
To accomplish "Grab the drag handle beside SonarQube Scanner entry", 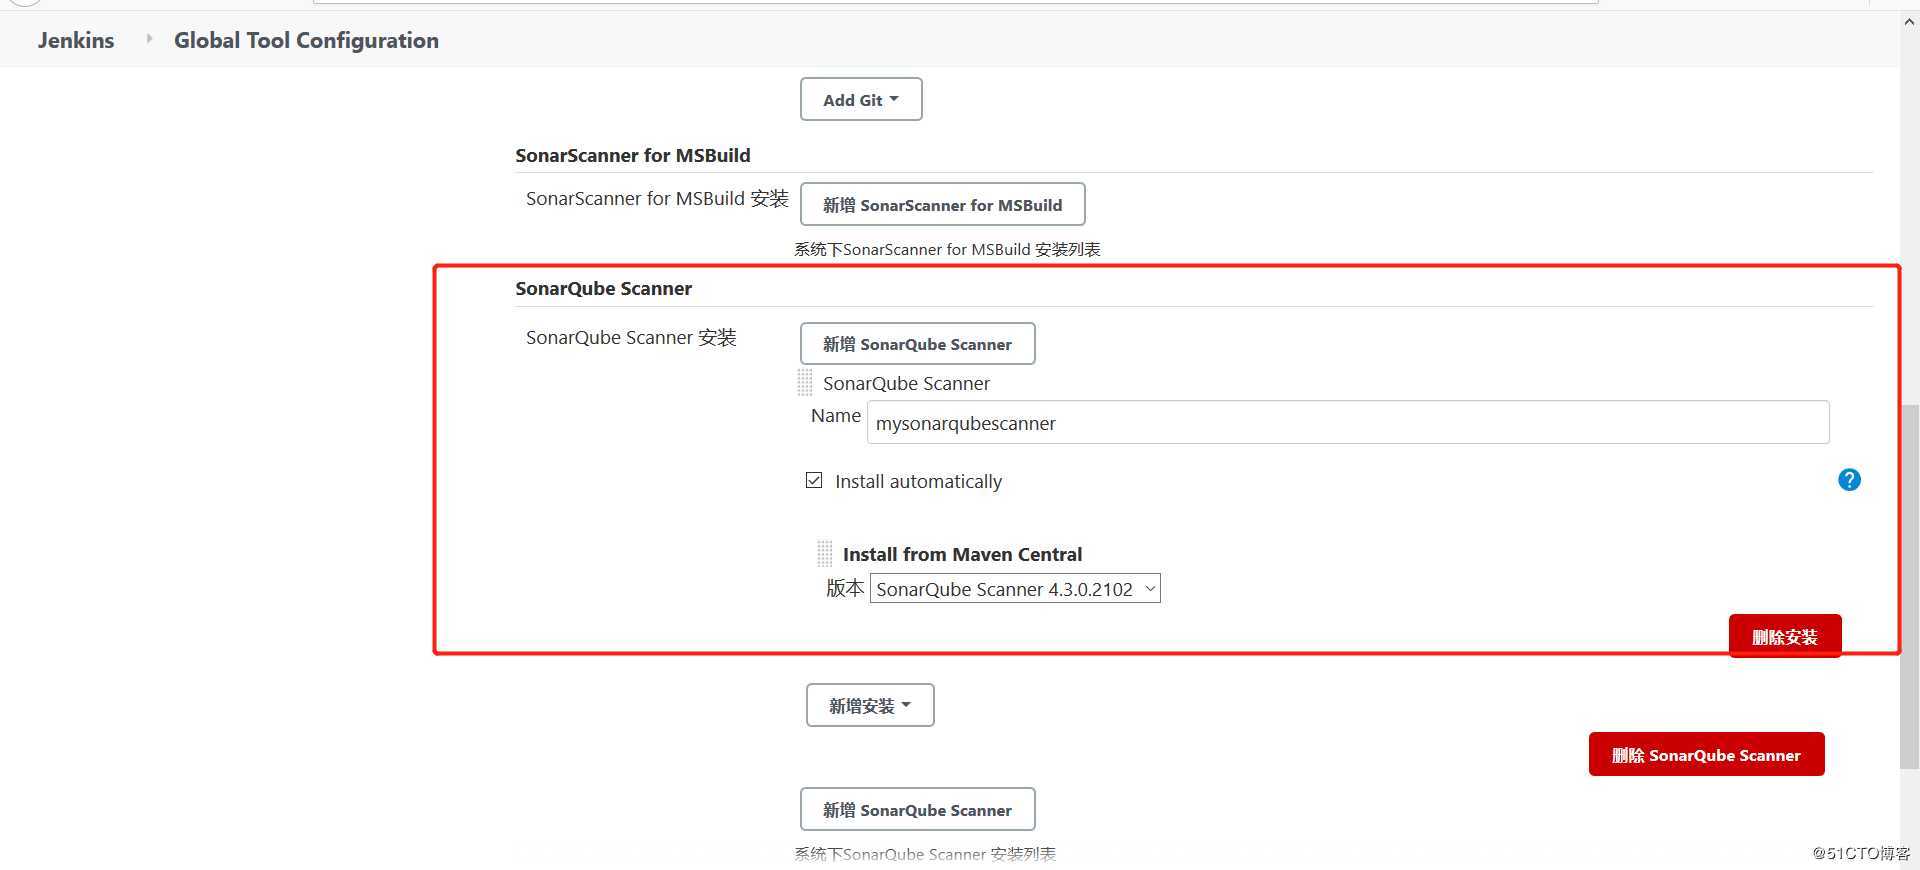I will (x=805, y=382).
